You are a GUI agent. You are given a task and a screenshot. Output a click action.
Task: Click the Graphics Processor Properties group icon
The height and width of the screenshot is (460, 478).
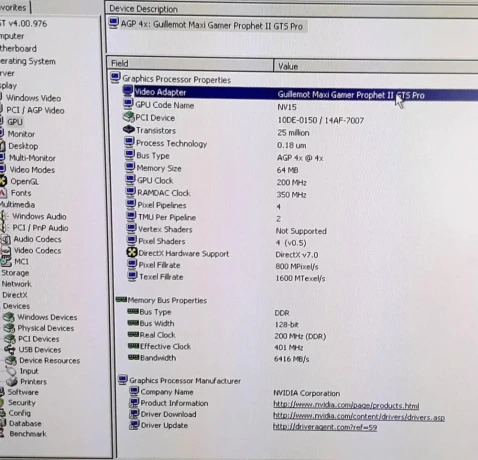tap(115, 78)
